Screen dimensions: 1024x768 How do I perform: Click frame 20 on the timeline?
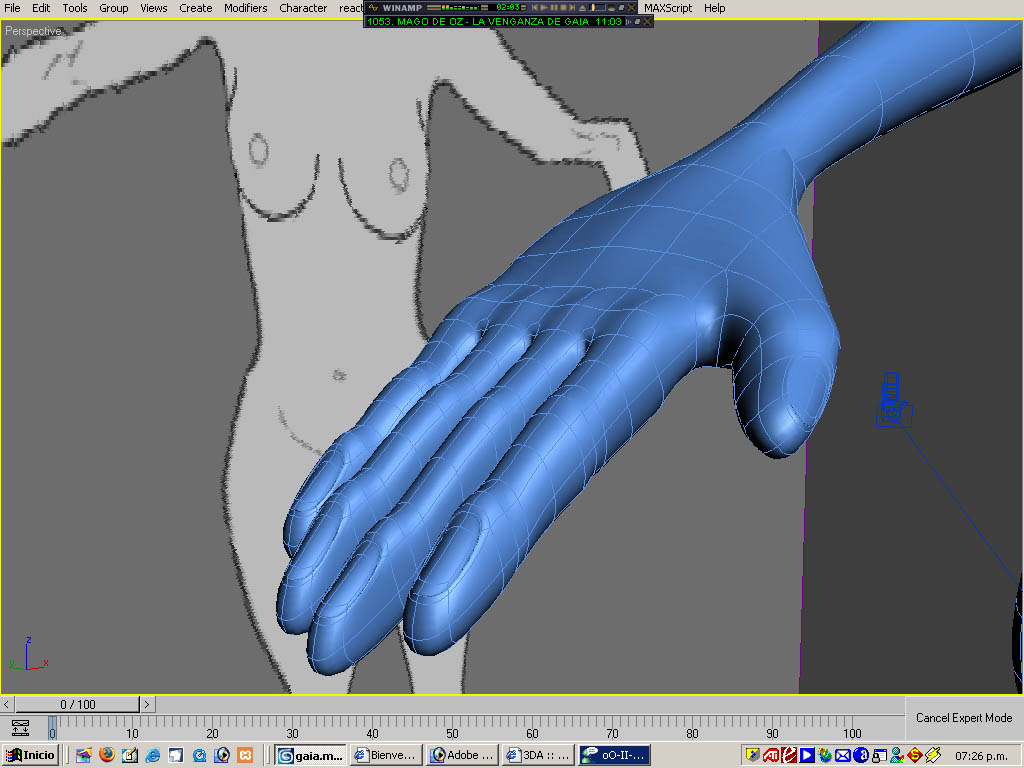(x=212, y=733)
